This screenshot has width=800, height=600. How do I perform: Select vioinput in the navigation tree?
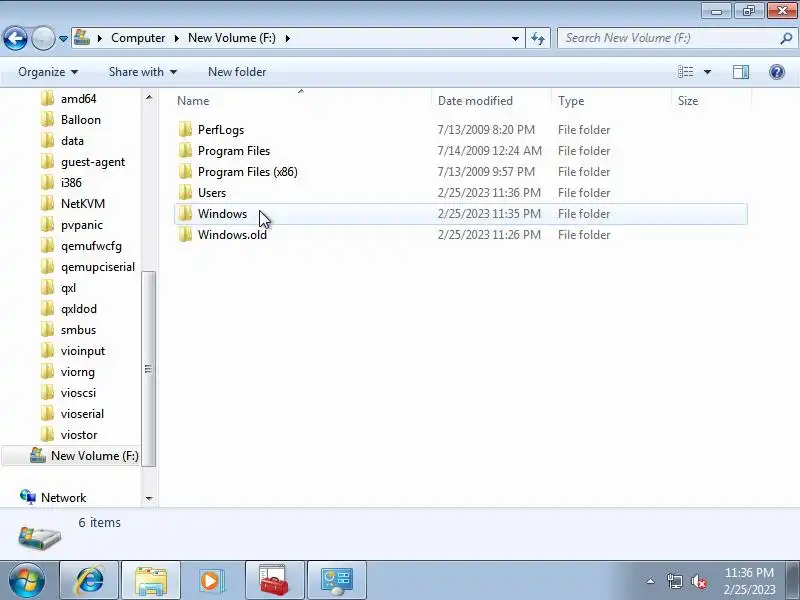(83, 351)
